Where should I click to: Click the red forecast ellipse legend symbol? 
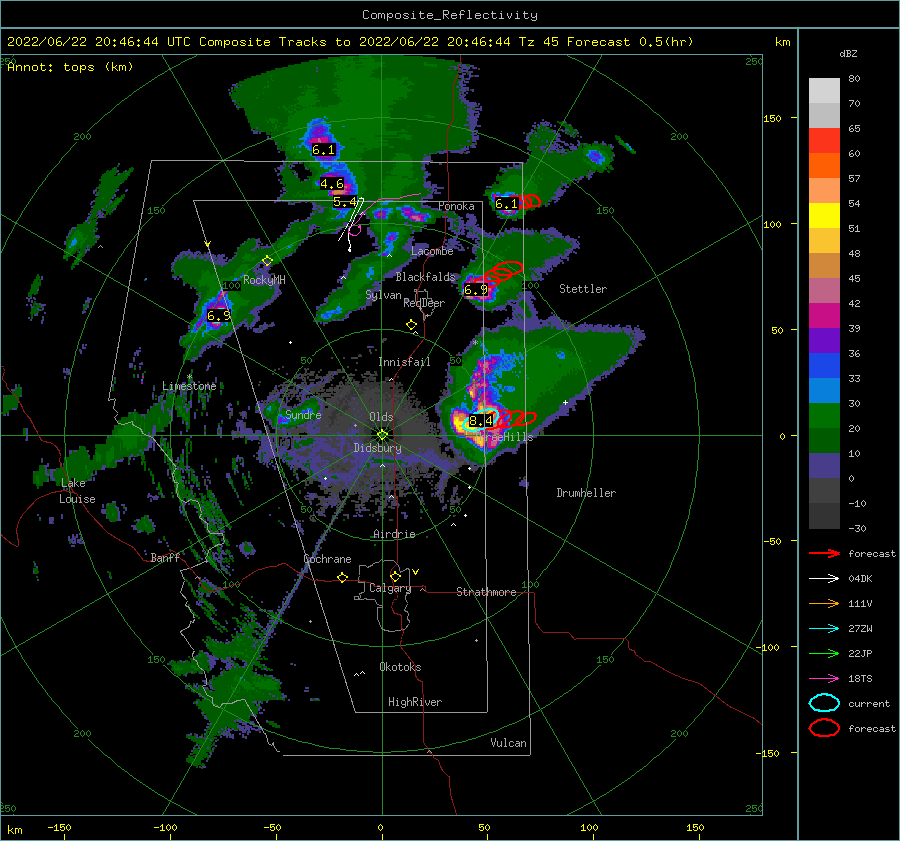point(824,728)
